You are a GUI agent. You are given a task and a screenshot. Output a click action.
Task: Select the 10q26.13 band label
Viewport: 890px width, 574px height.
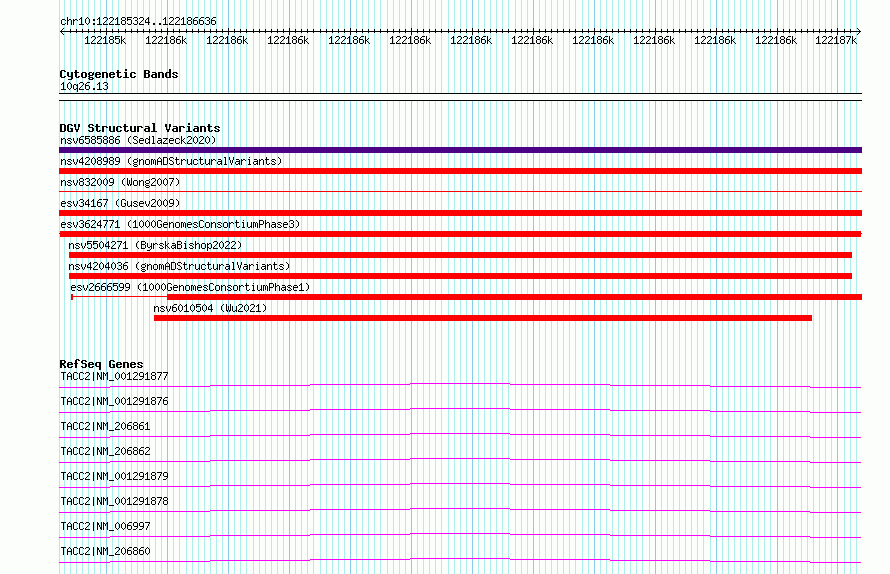point(84,86)
